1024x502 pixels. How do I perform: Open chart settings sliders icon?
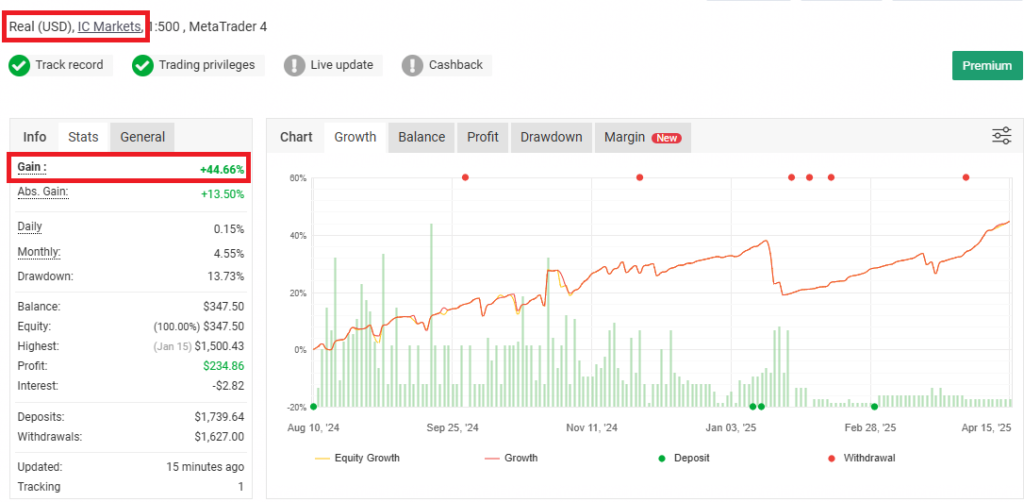[x=1001, y=136]
